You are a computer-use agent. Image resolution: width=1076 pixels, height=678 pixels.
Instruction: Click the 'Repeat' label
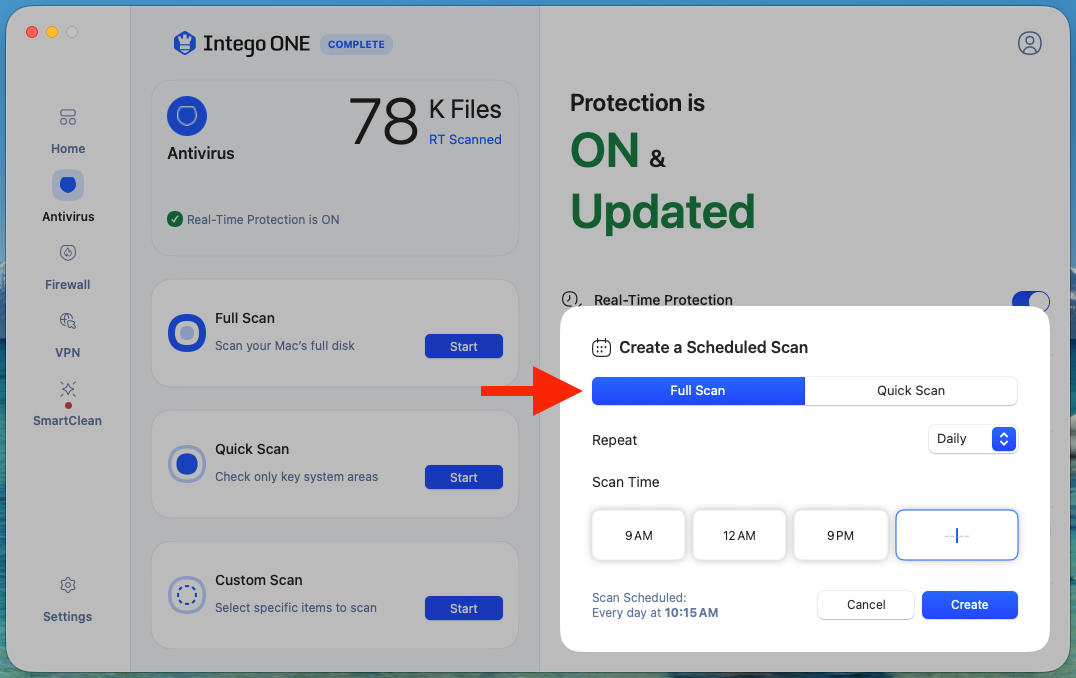click(615, 440)
